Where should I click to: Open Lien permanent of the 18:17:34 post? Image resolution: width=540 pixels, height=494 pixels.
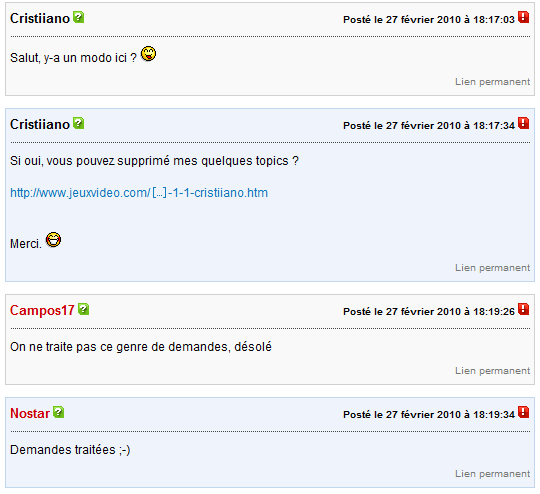click(492, 268)
